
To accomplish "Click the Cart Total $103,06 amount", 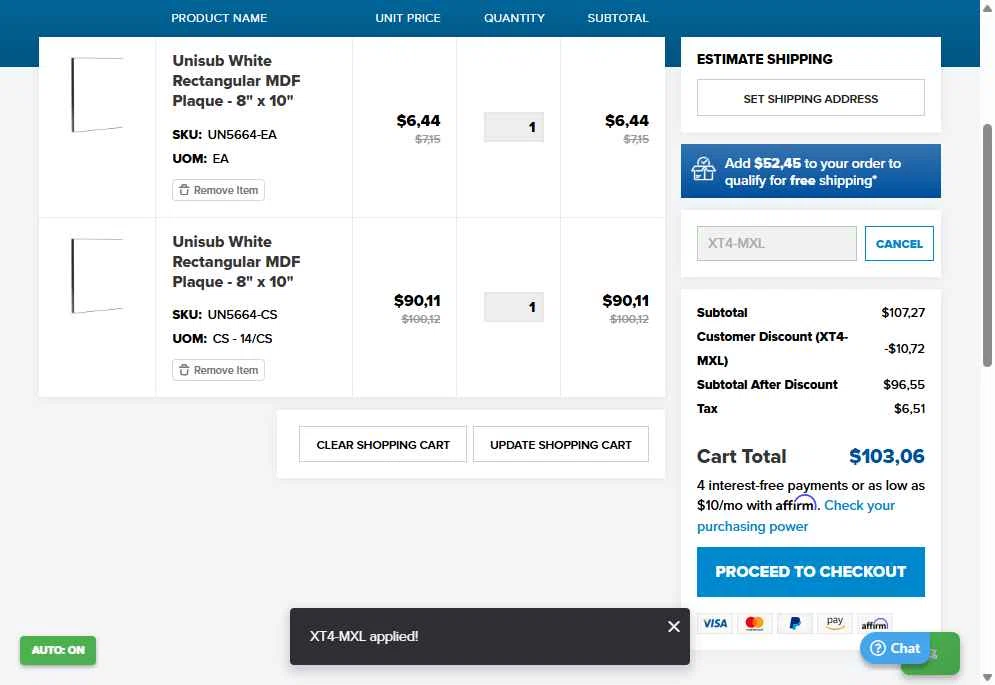I will point(886,456).
